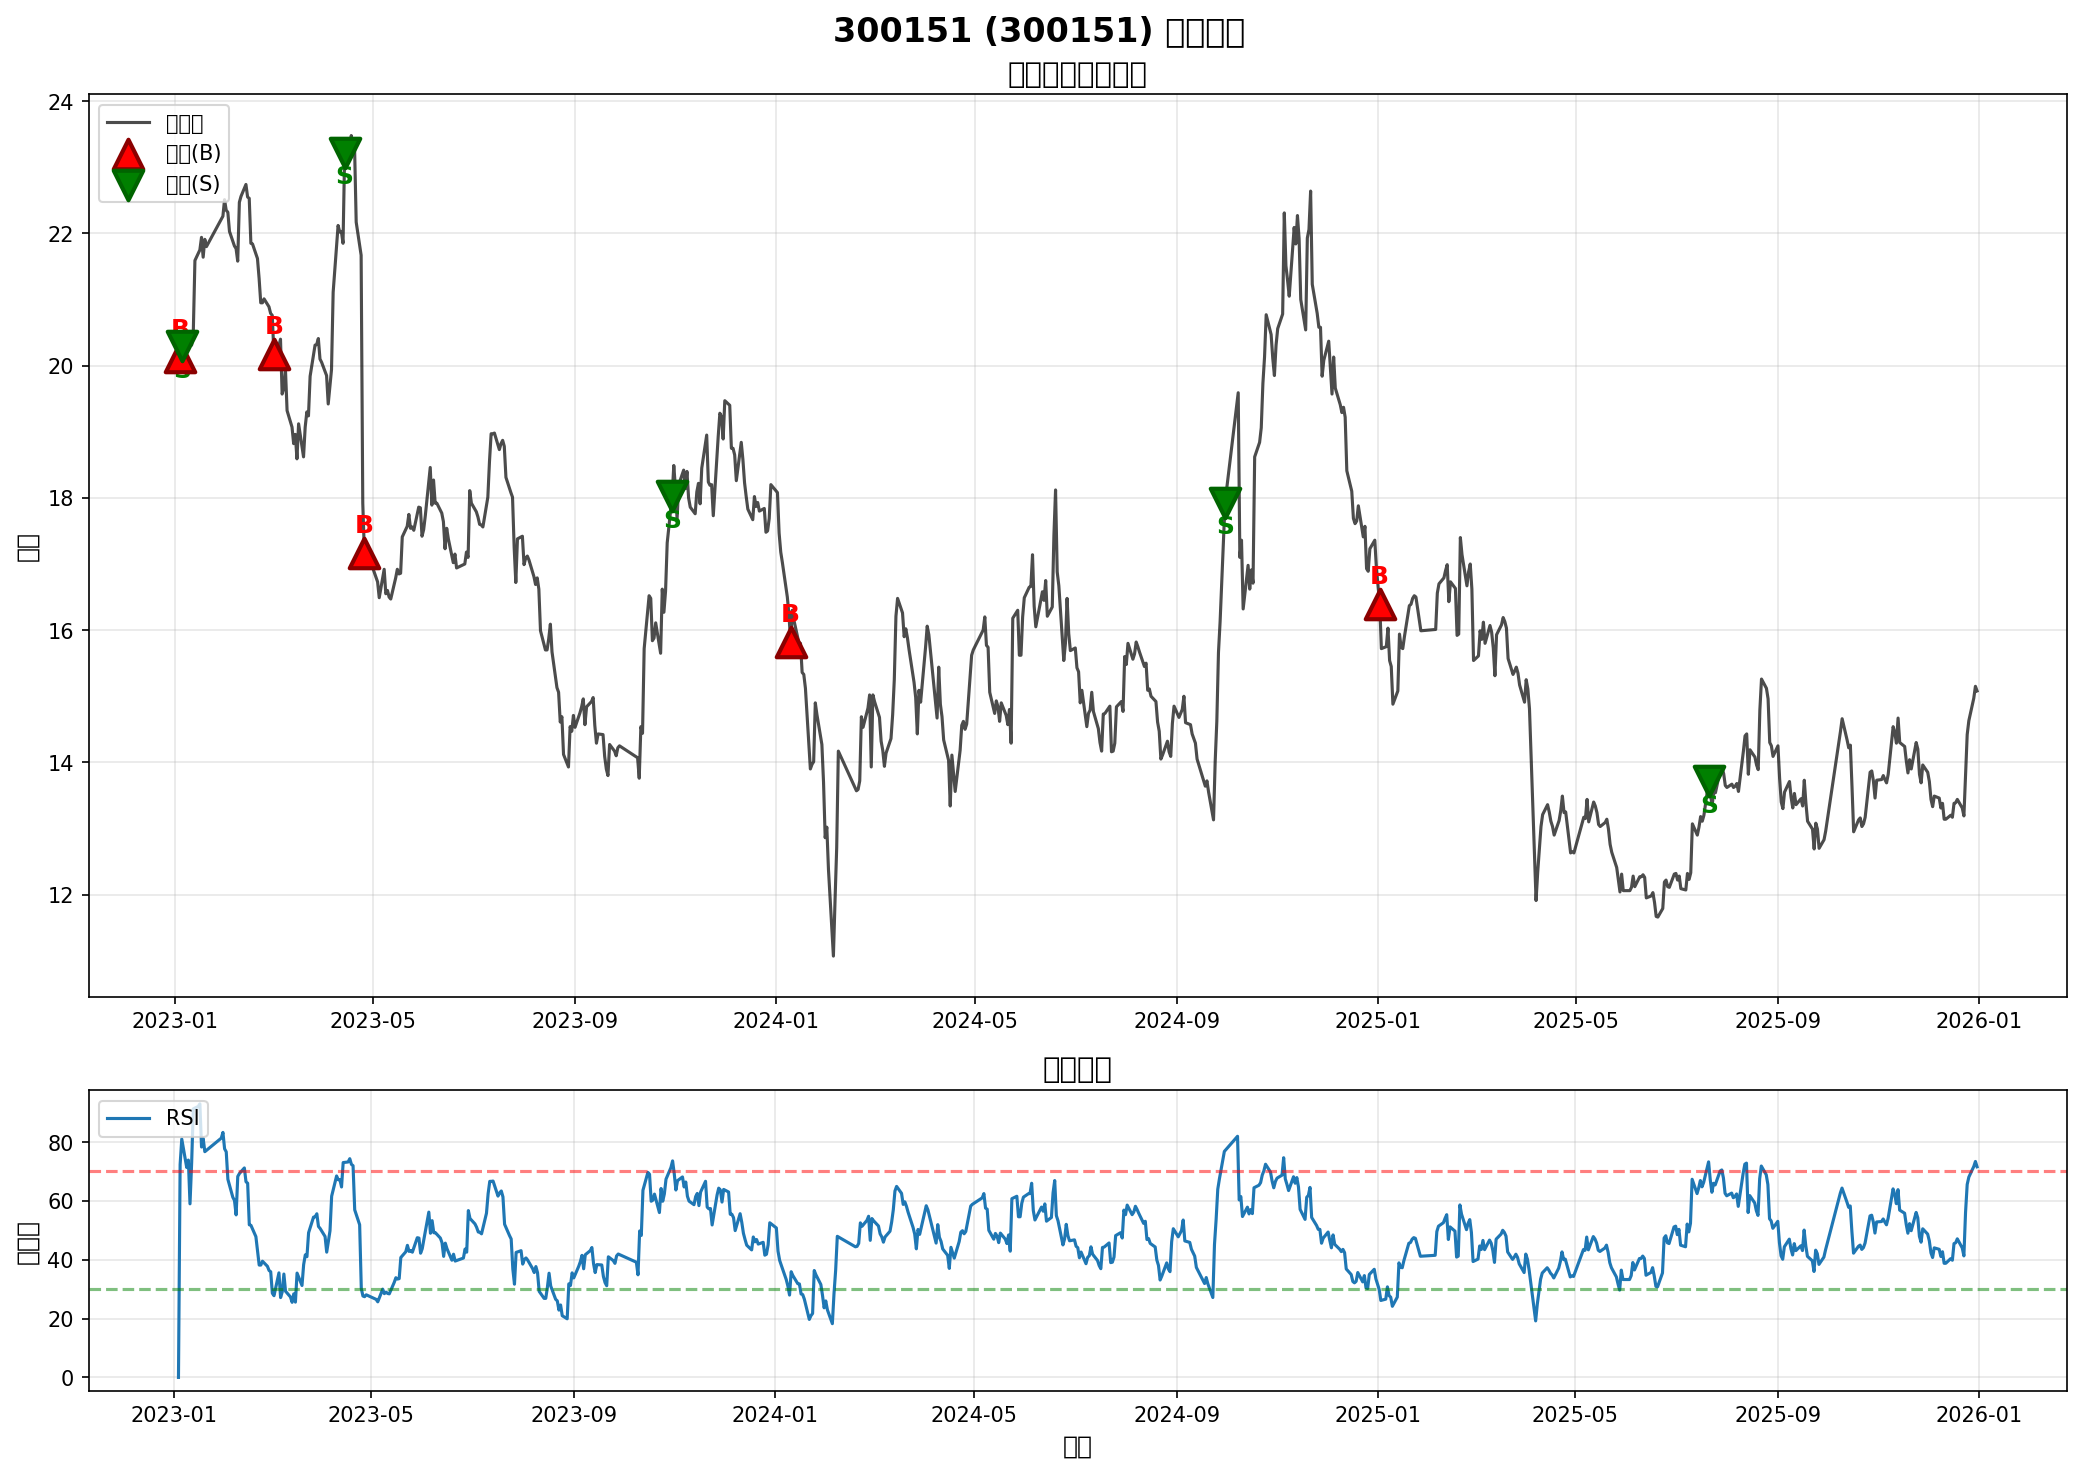The height and width of the screenshot is (1473, 2082).
Task: Click the red buy triangle near 2023-05
Action: pyautogui.click(x=364, y=554)
